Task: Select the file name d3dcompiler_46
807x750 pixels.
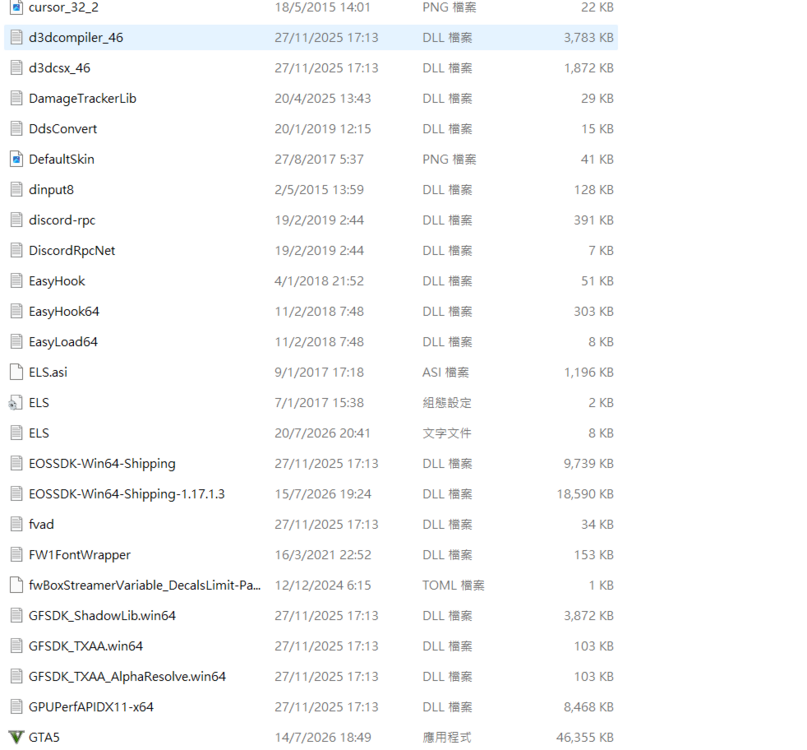Action: pyautogui.click(x=76, y=38)
